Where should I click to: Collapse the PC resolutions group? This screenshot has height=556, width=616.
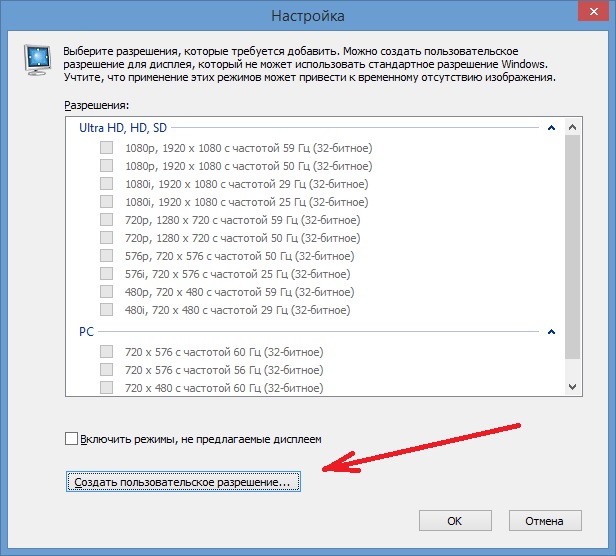551,331
